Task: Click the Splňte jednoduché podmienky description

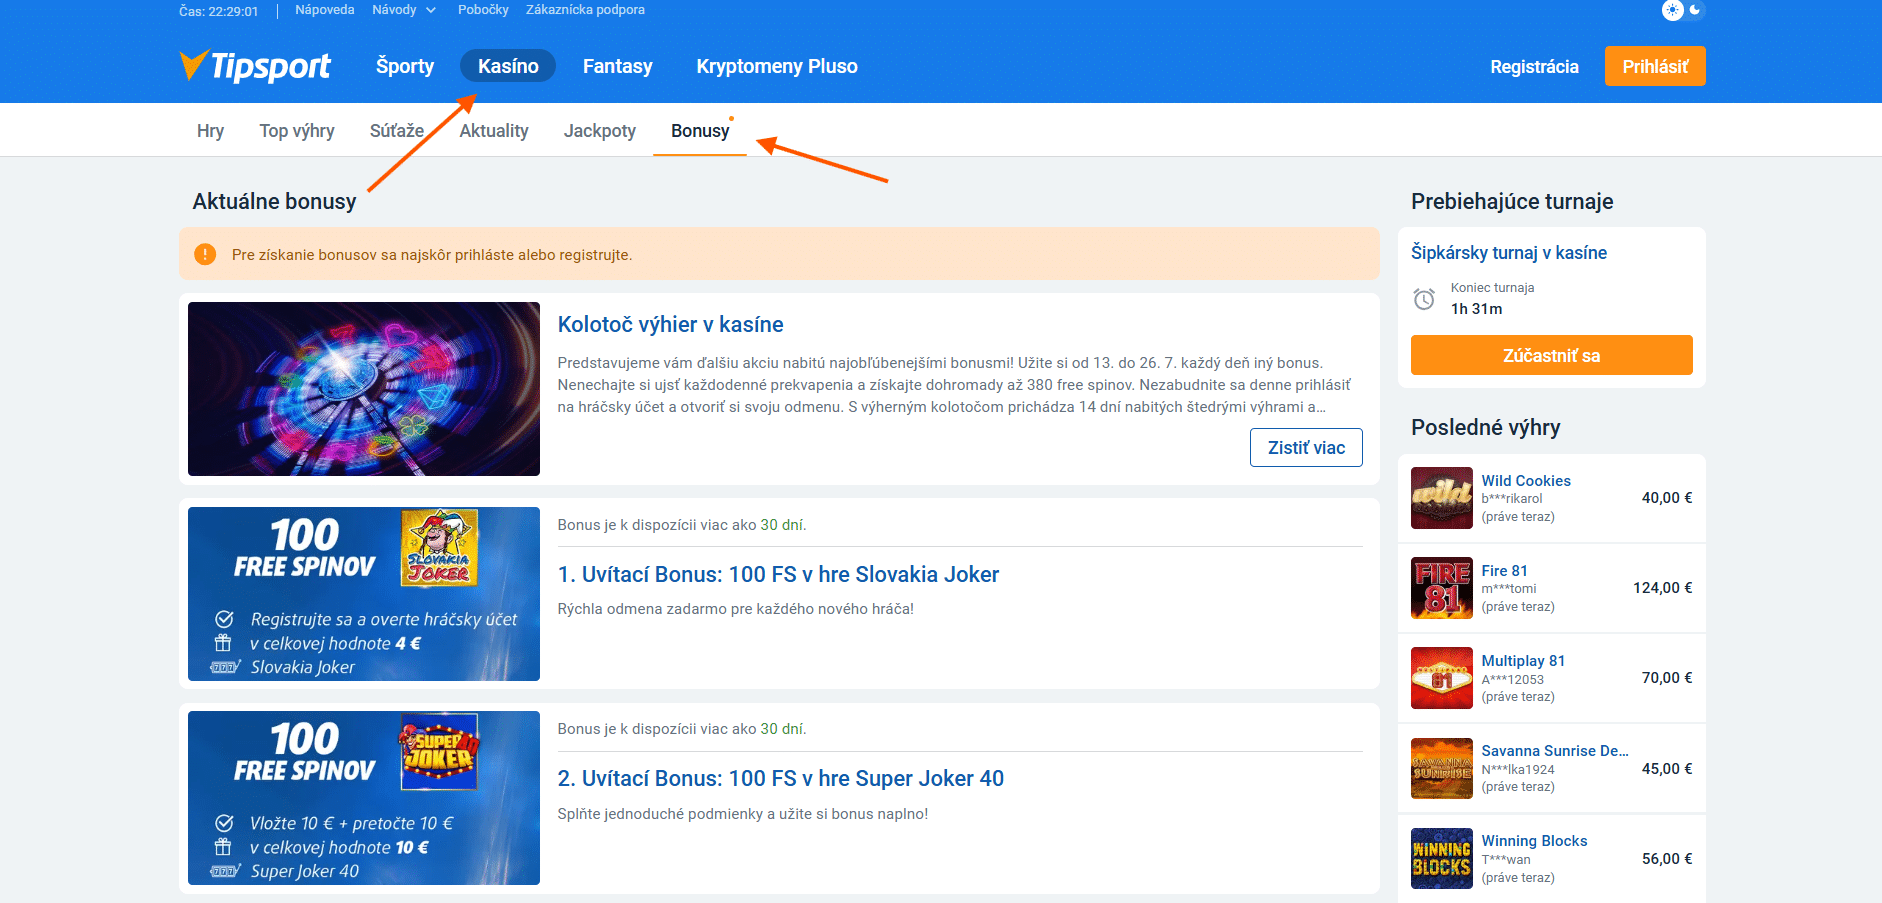Action: pos(743,814)
